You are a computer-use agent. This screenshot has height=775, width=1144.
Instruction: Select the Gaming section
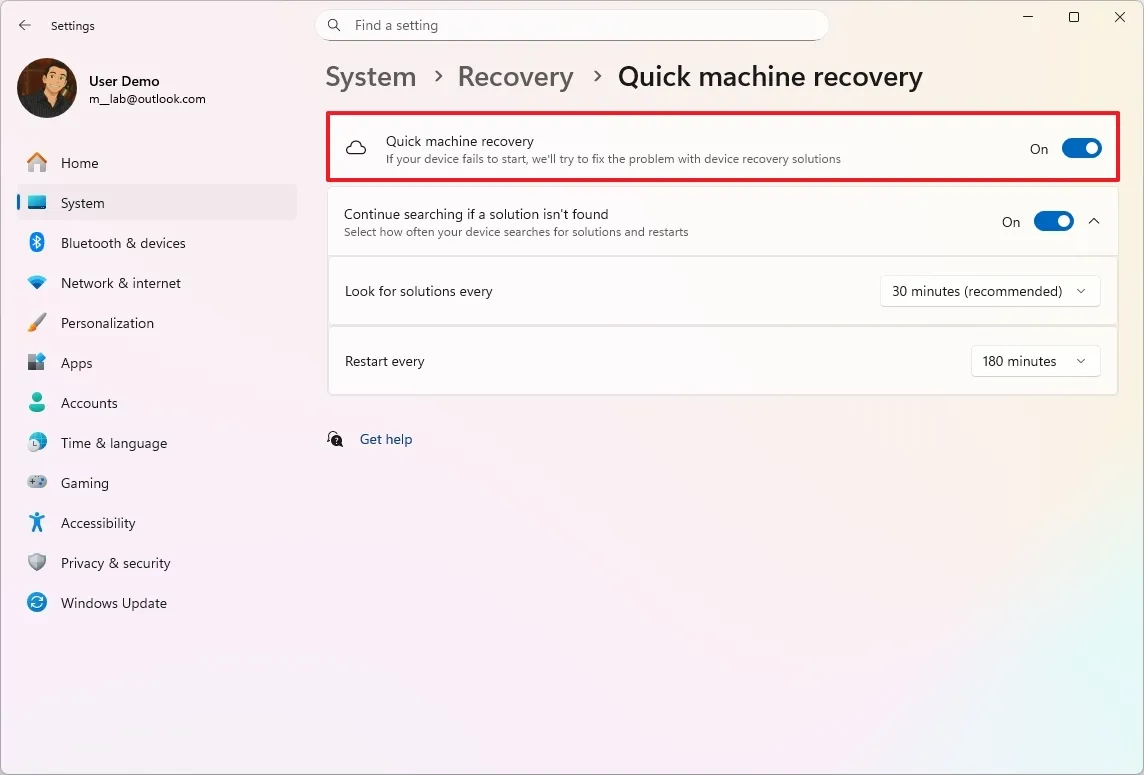coord(83,483)
